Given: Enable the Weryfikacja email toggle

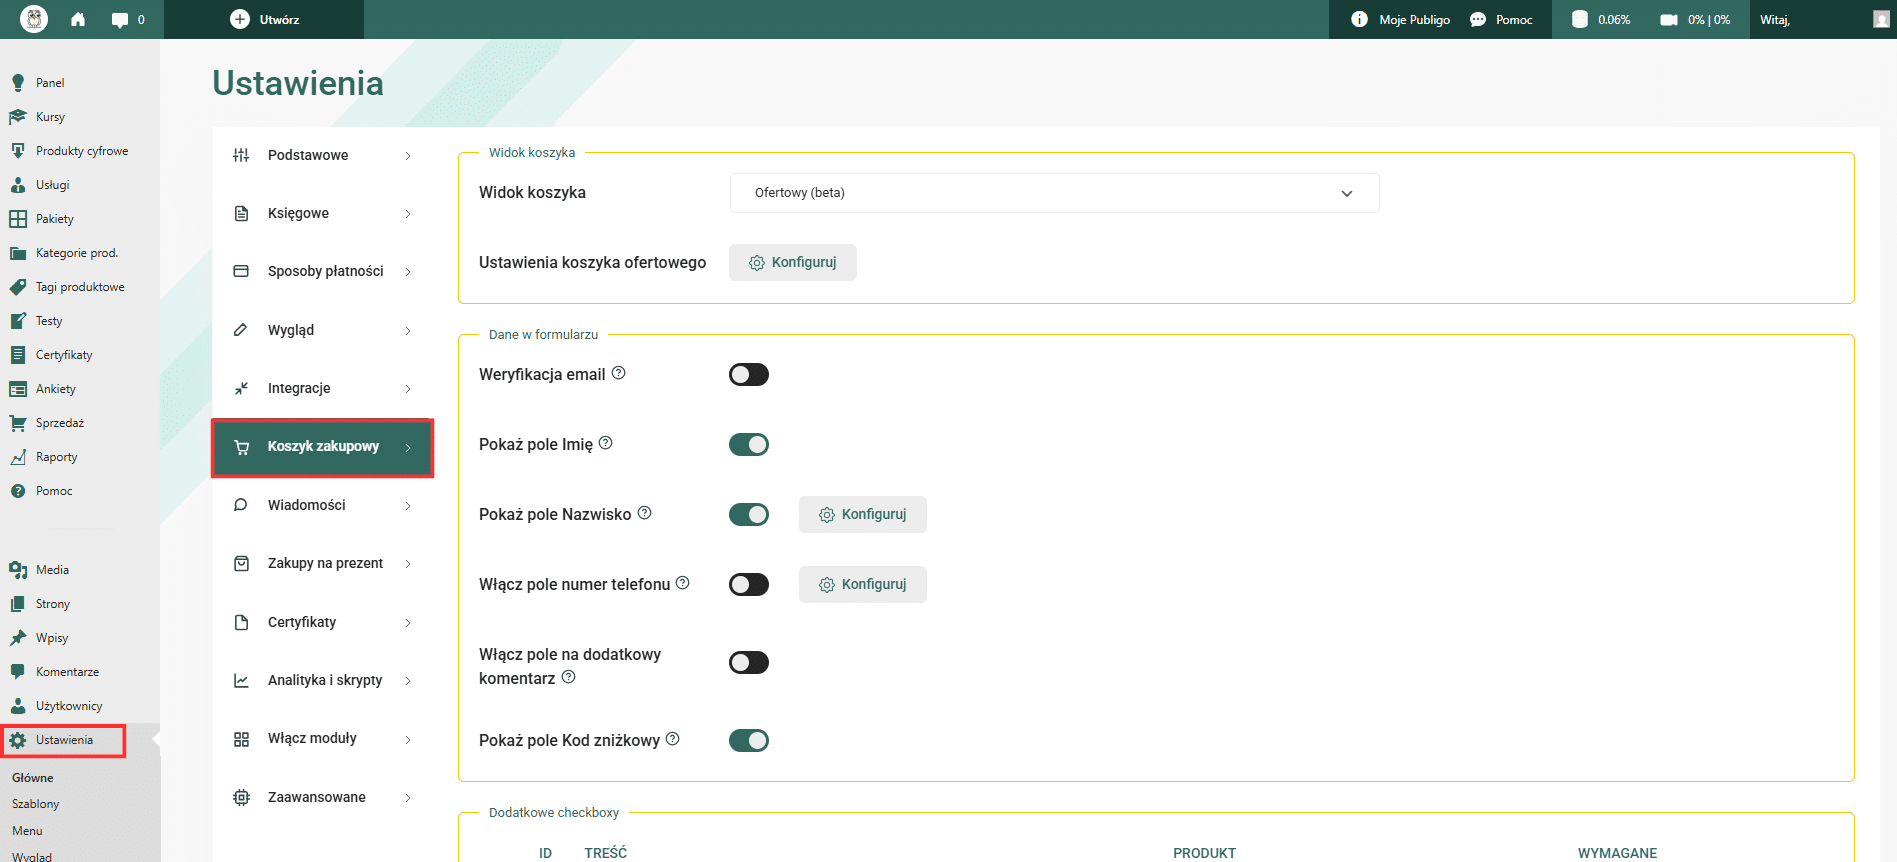Looking at the screenshot, I should pyautogui.click(x=749, y=374).
